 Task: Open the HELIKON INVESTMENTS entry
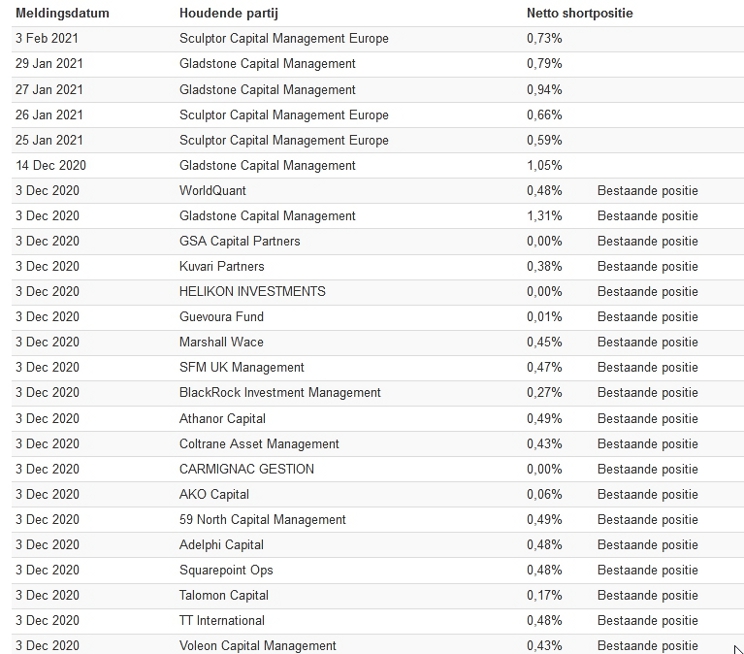coord(252,291)
